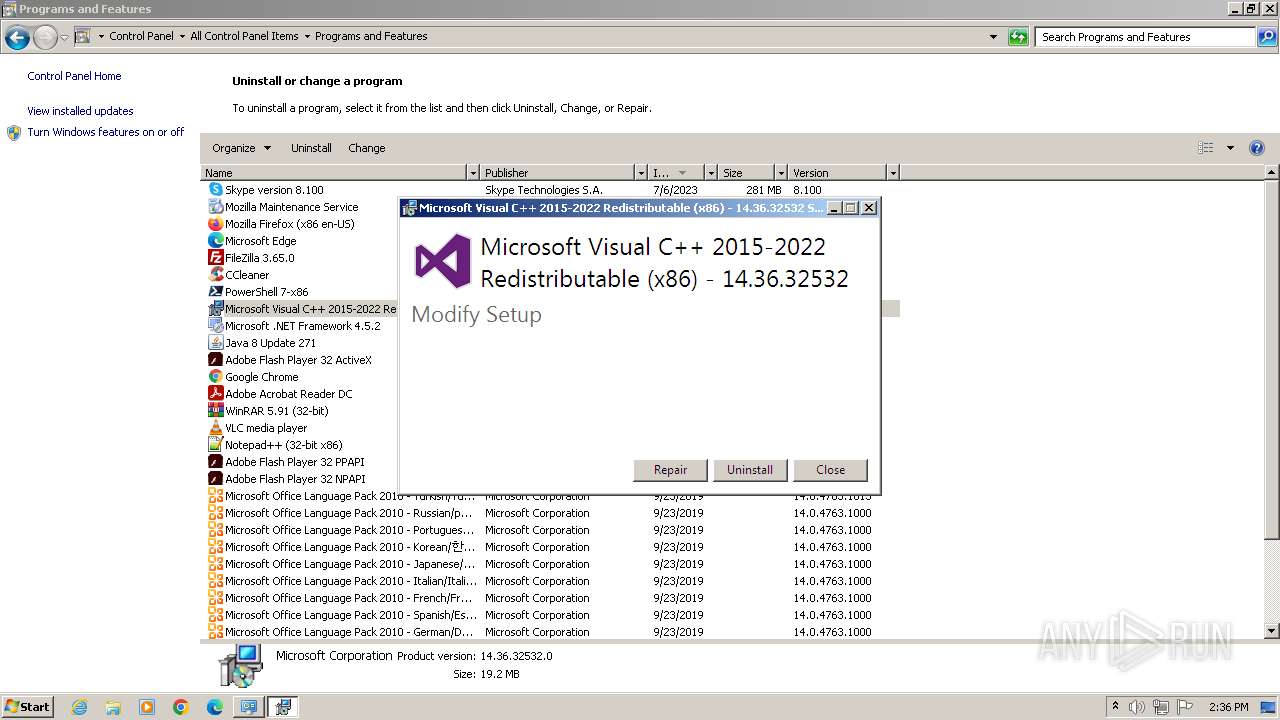1280x720 pixels.
Task: Click Close button in Modify Setup dialog
Action: (x=830, y=470)
